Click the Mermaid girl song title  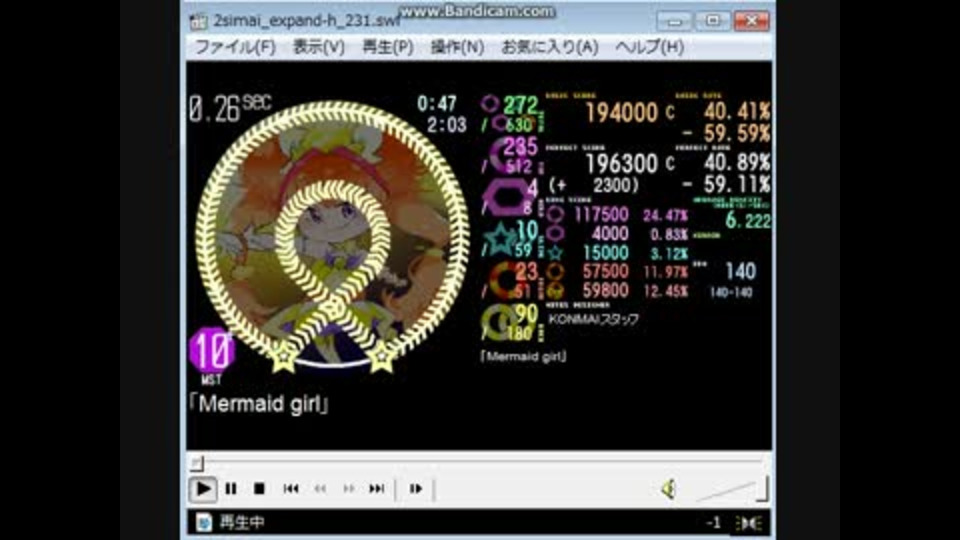pyautogui.click(x=258, y=404)
